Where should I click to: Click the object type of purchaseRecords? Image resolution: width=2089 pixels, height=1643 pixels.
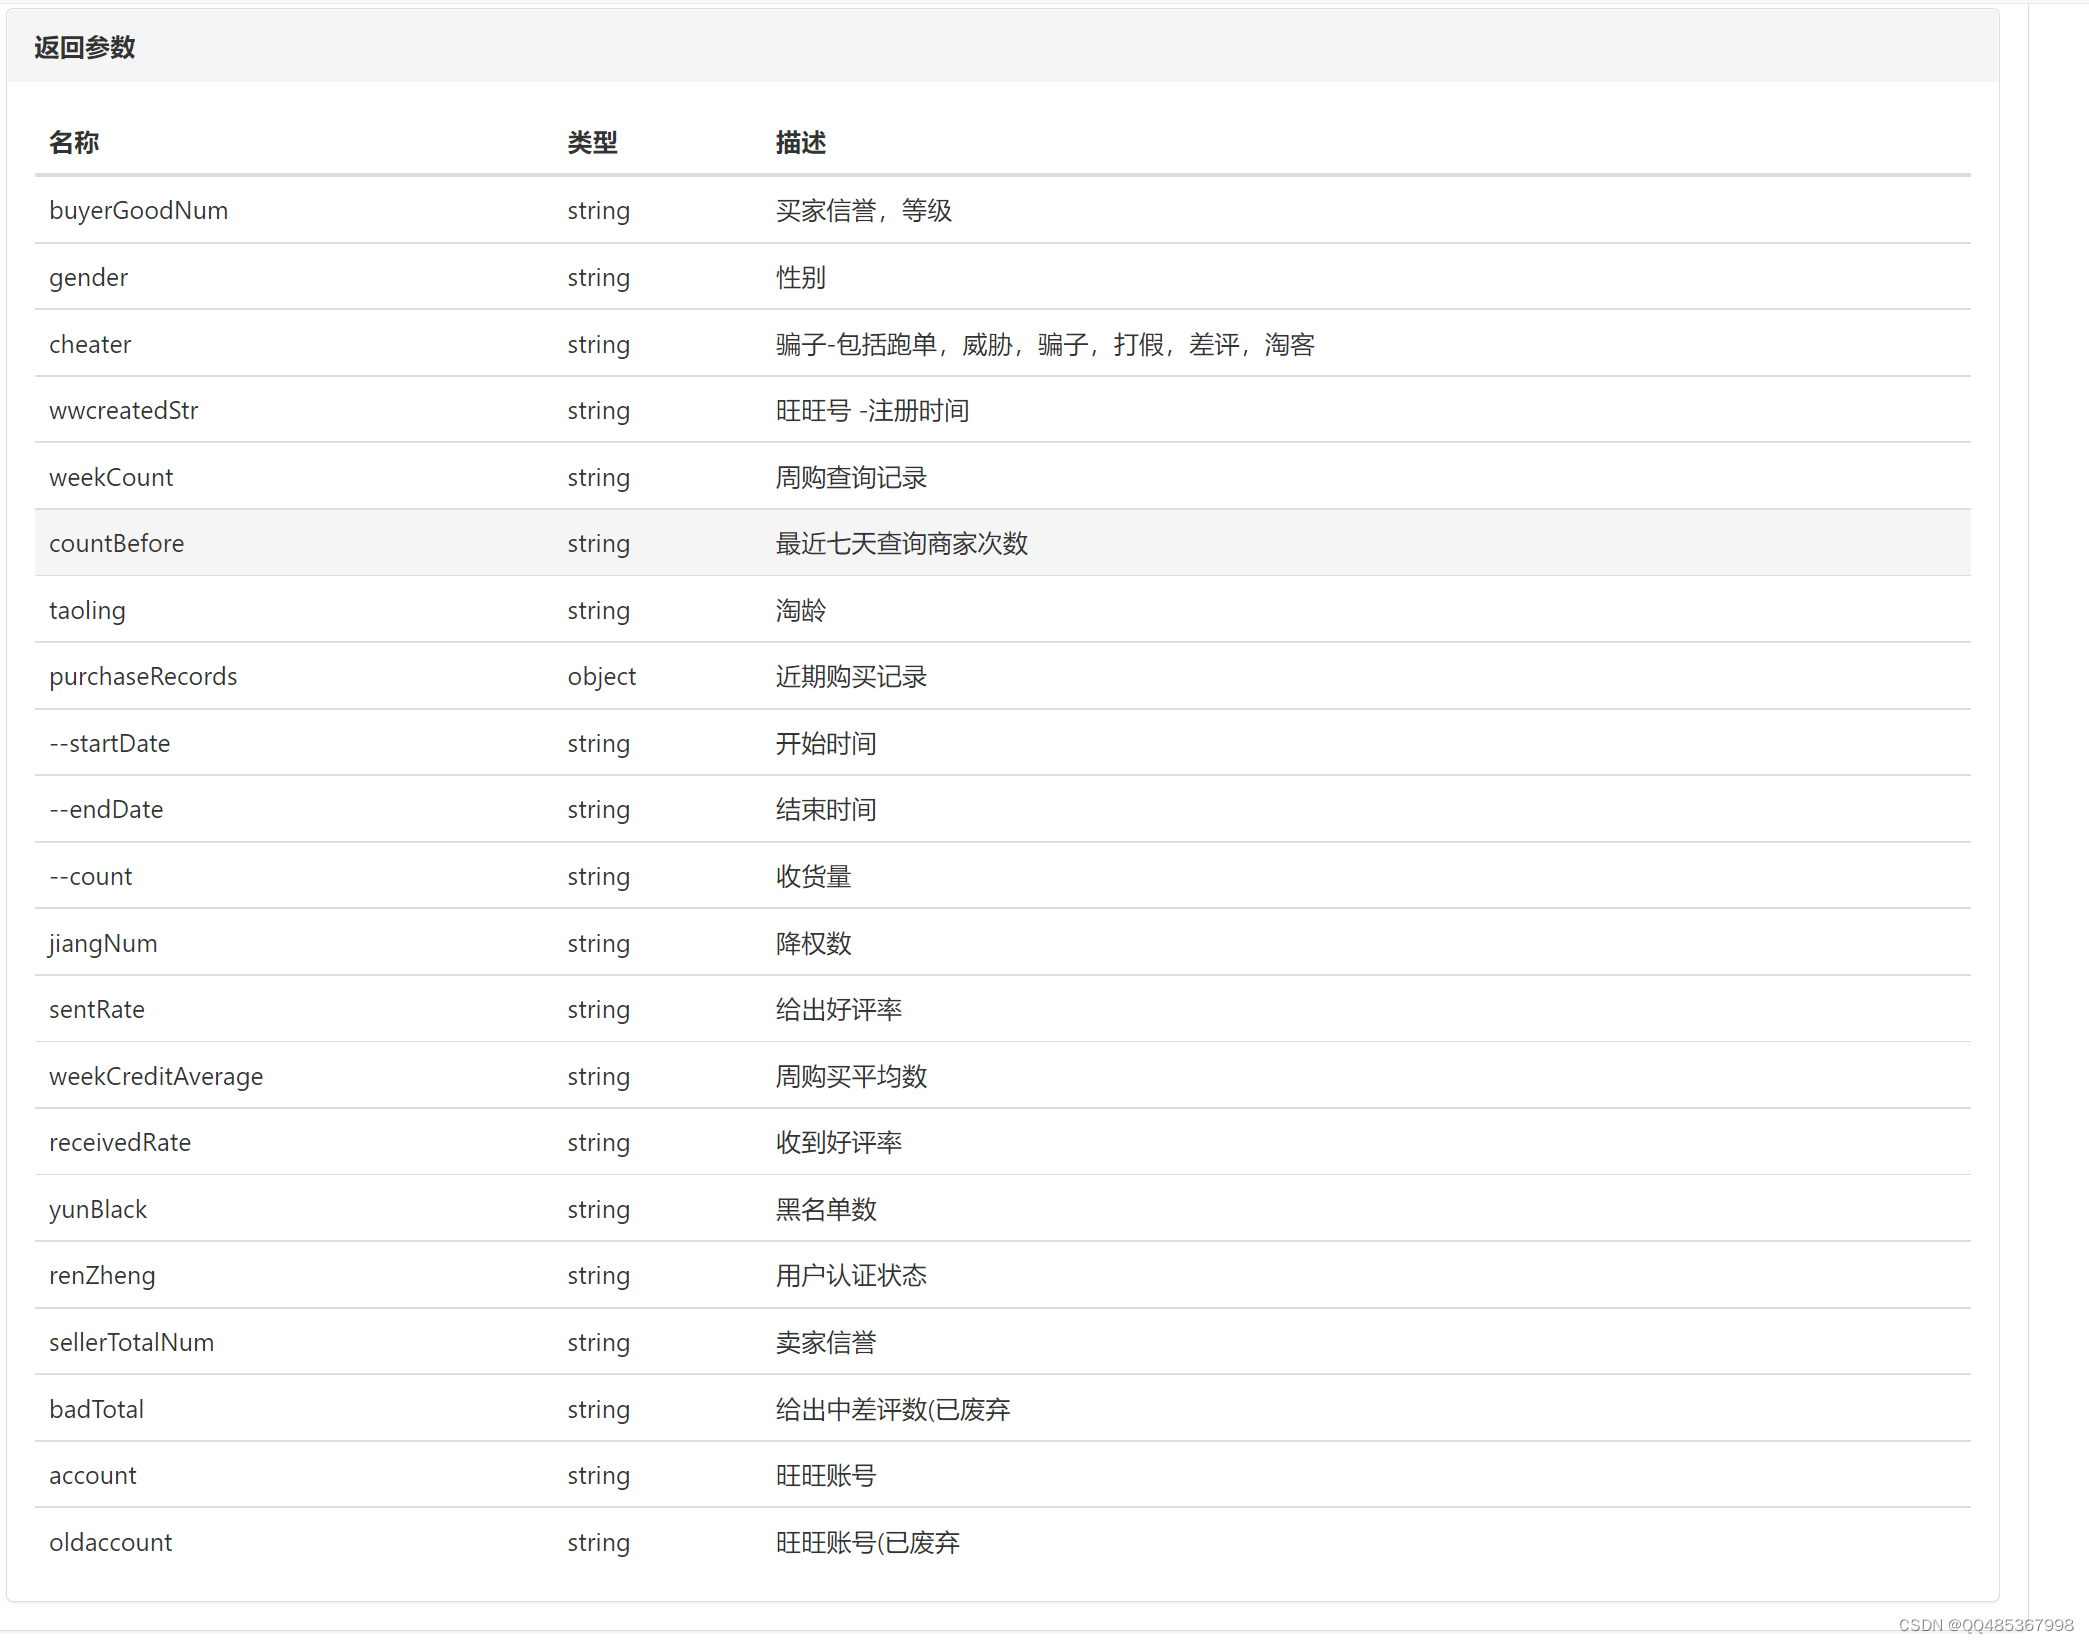[602, 676]
